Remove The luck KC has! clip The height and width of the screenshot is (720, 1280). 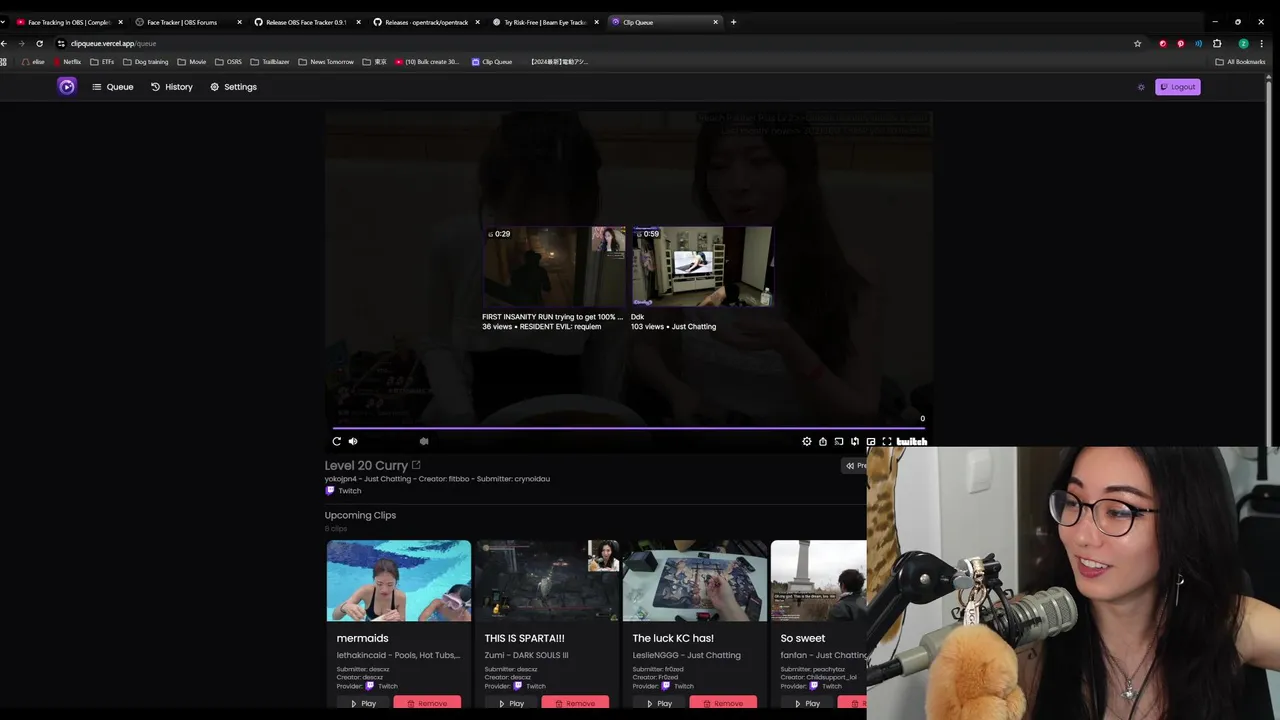click(723, 703)
